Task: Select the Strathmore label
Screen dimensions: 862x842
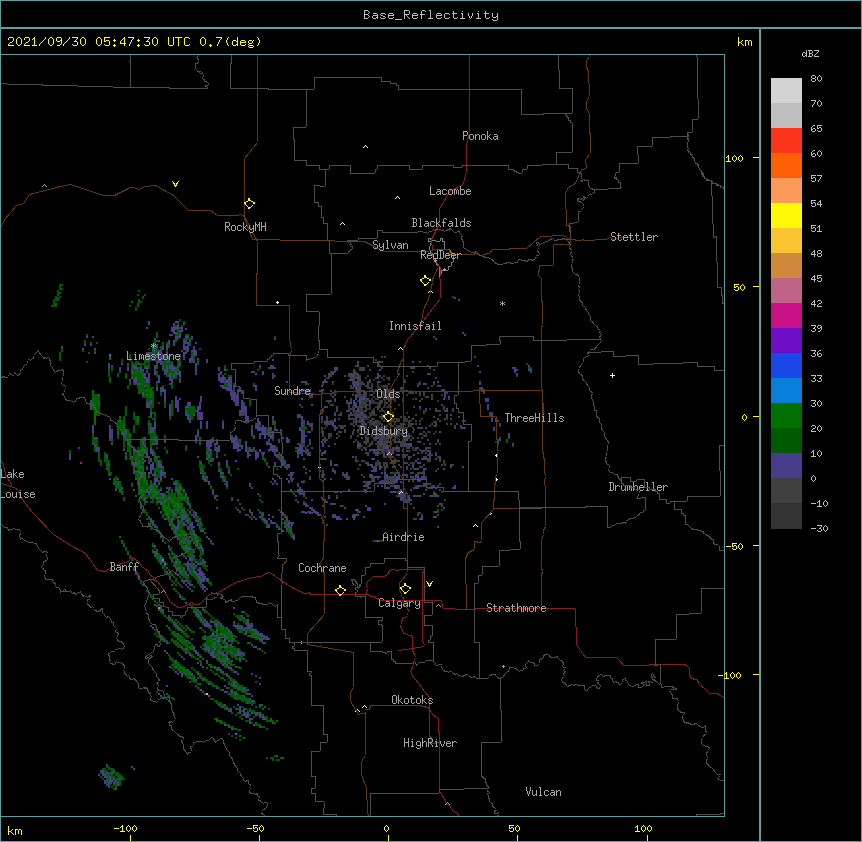Action: click(x=516, y=608)
